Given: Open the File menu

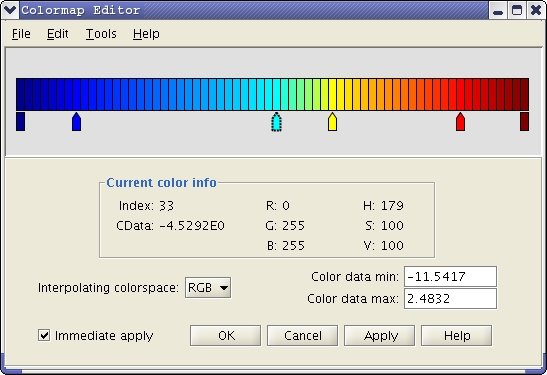Looking at the screenshot, I should (x=21, y=34).
